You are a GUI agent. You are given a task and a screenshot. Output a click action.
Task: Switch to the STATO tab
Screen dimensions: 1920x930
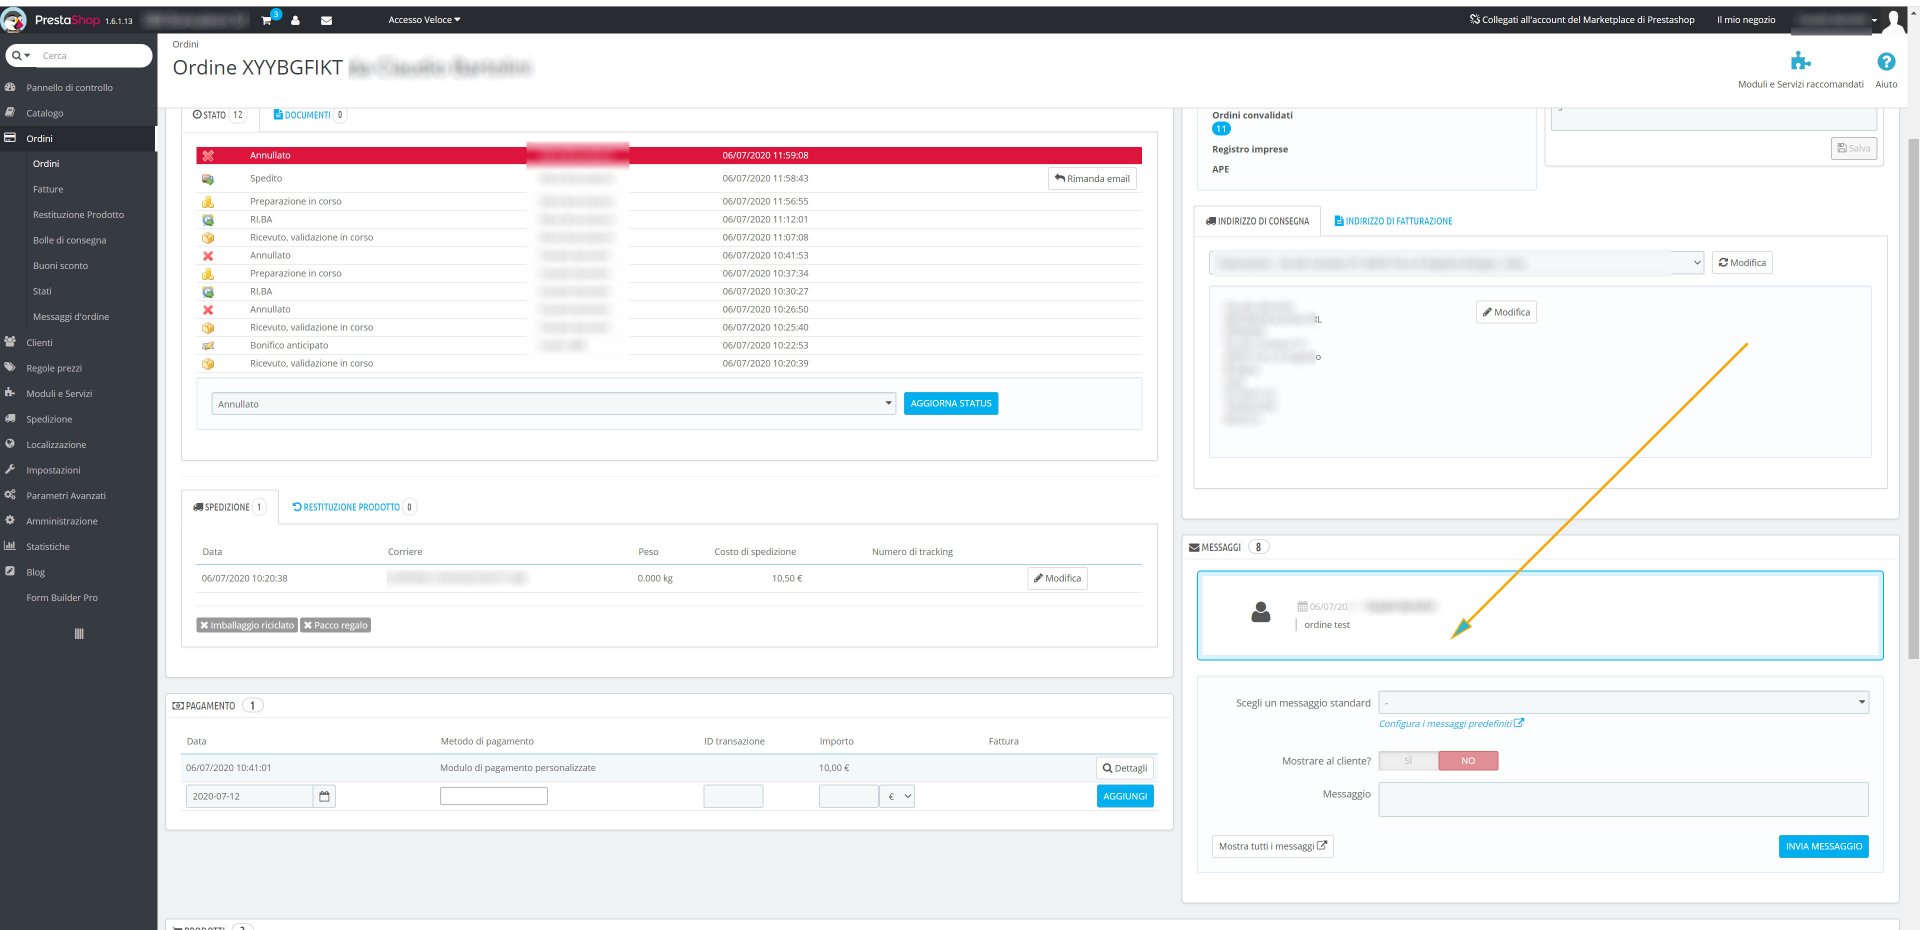coord(218,115)
